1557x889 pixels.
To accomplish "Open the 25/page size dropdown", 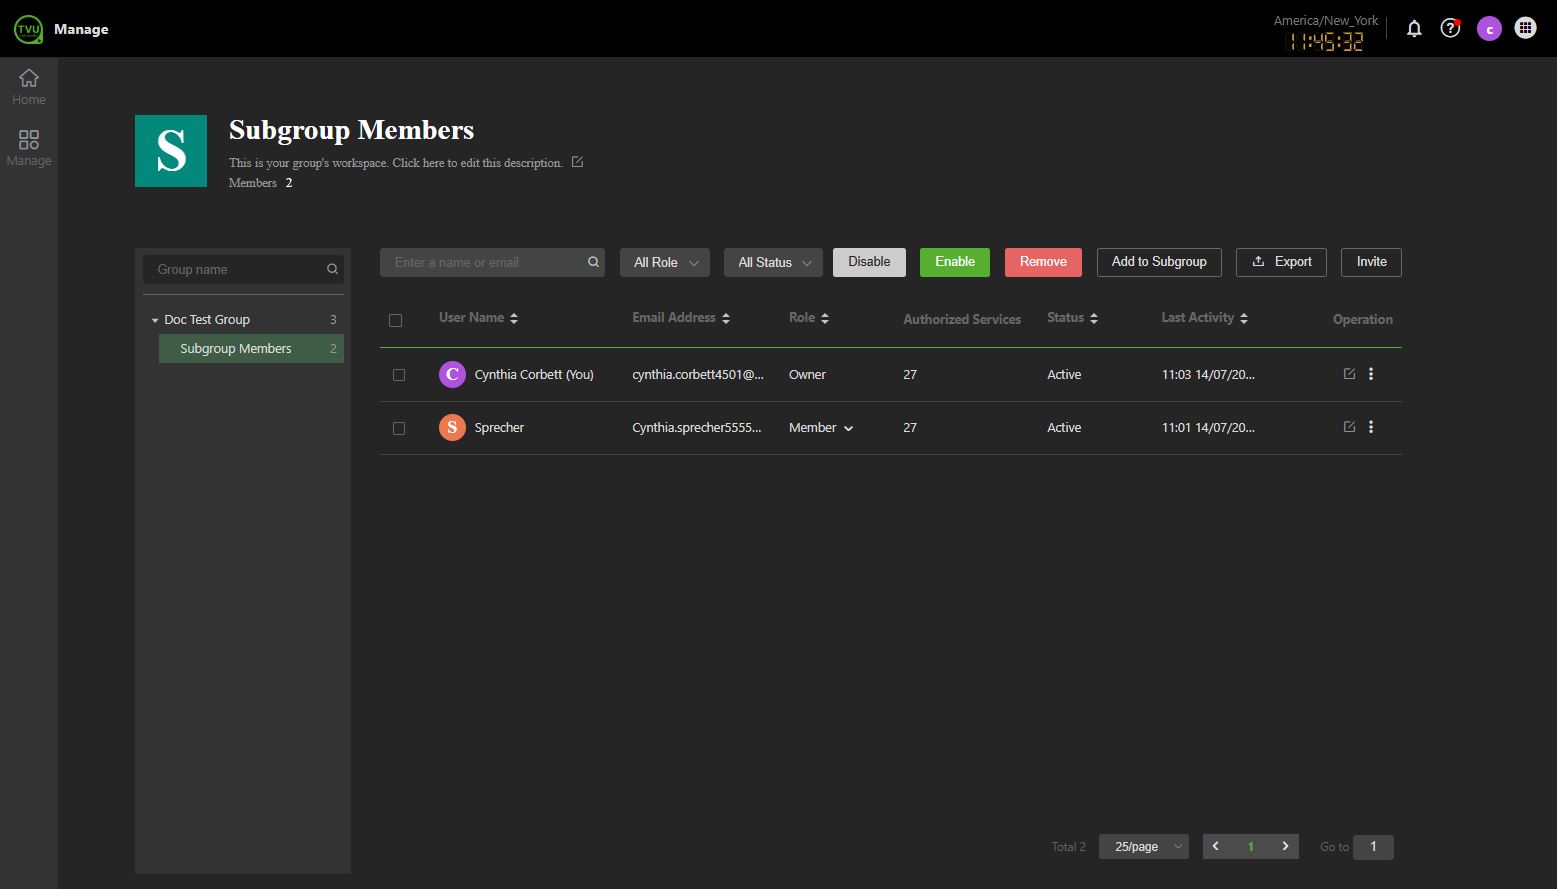I will [1144, 846].
